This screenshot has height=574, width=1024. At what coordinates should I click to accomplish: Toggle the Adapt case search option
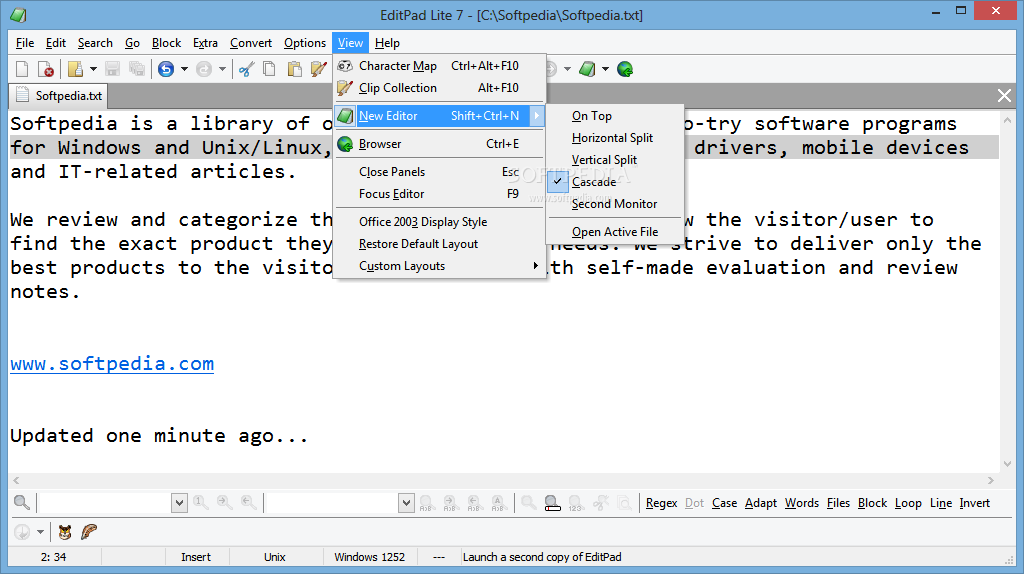click(x=761, y=503)
